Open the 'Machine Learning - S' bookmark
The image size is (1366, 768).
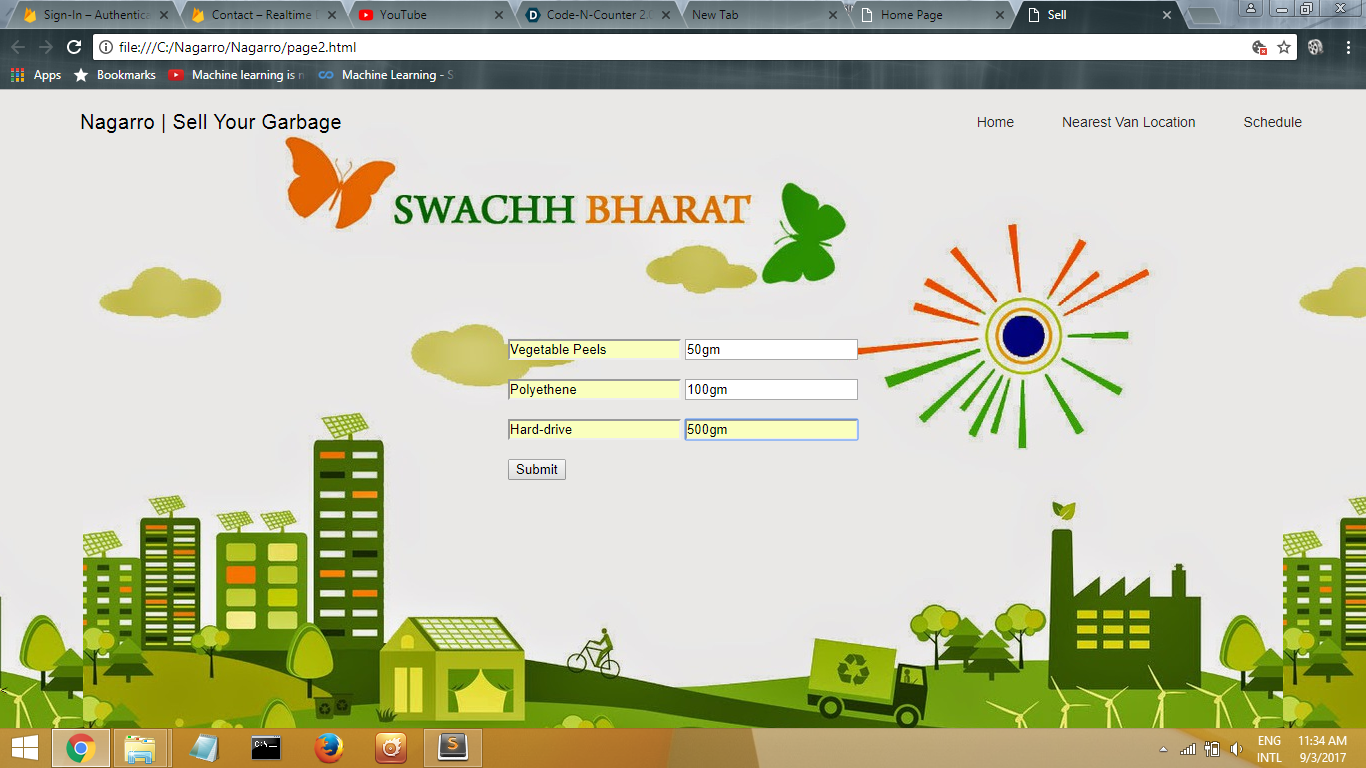click(x=386, y=75)
